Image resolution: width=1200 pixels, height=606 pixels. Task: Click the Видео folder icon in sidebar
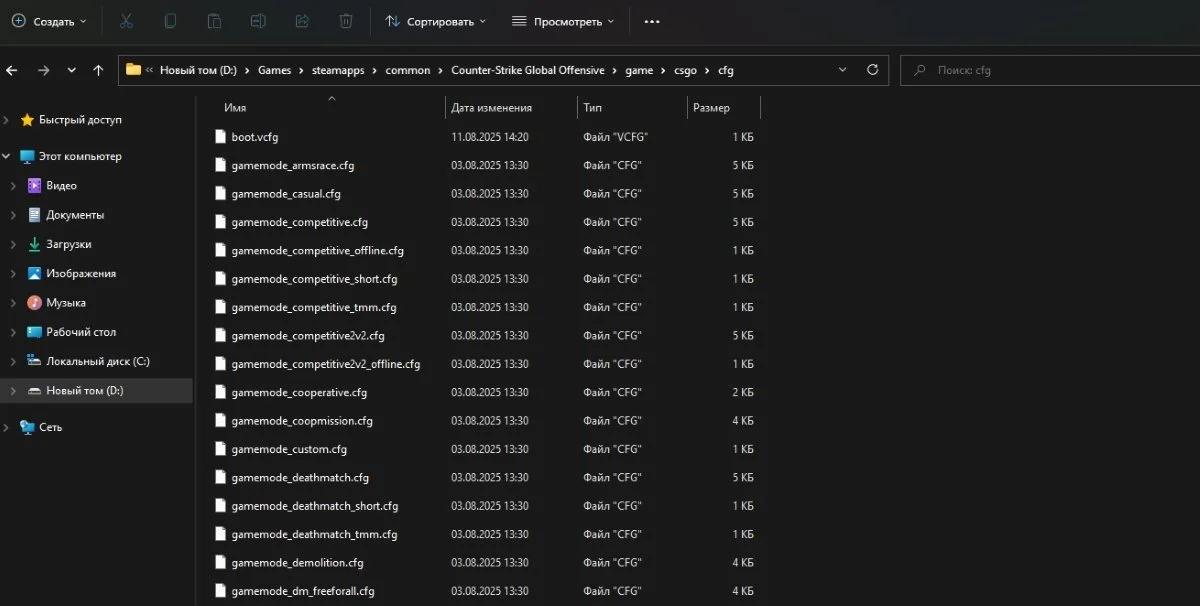pyautogui.click(x=34, y=185)
